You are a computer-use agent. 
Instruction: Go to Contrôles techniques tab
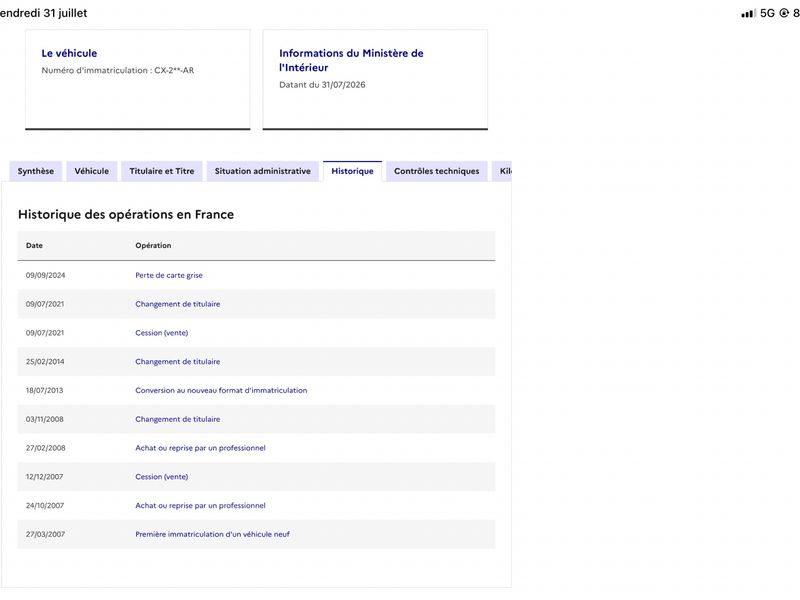pos(436,171)
